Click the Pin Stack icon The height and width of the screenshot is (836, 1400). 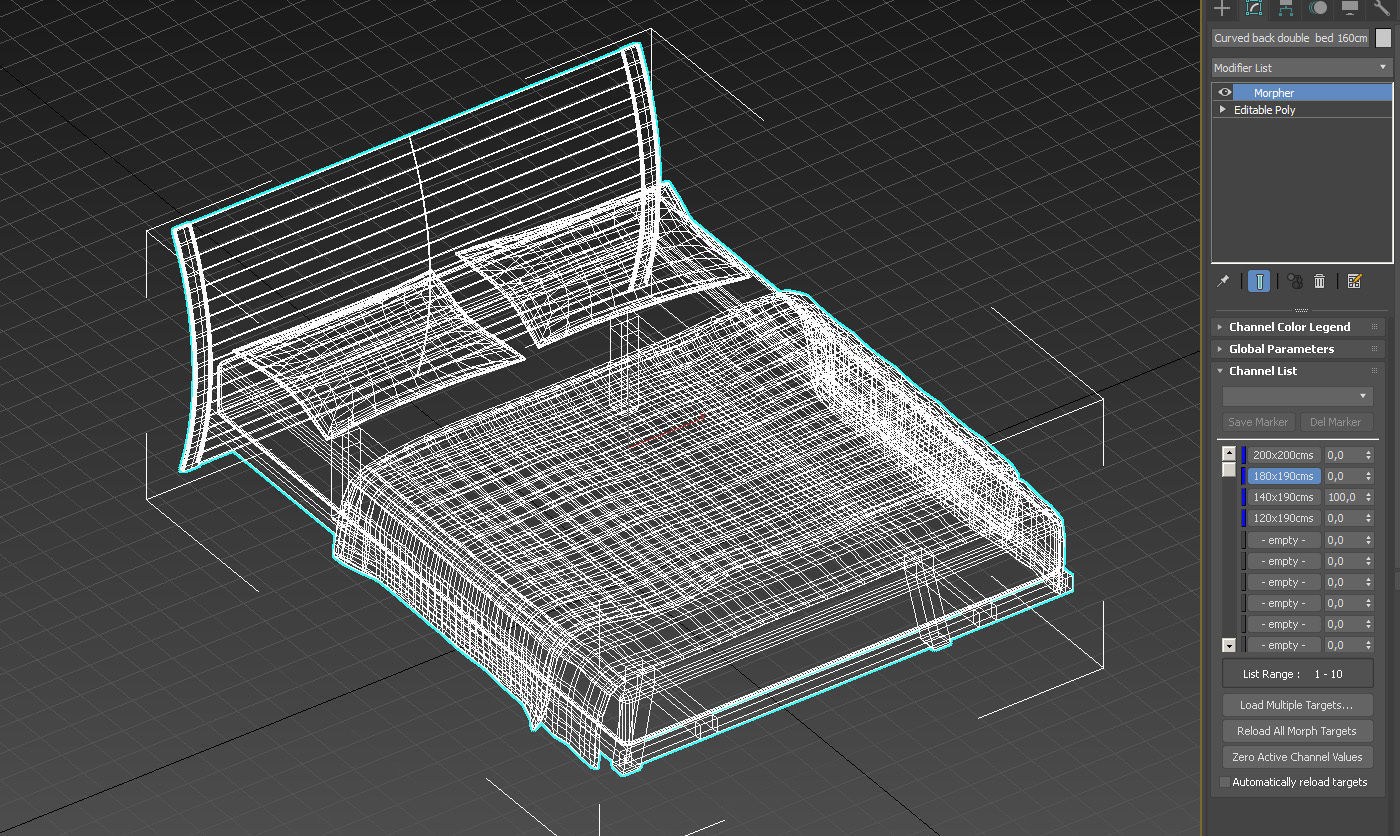(x=1223, y=282)
